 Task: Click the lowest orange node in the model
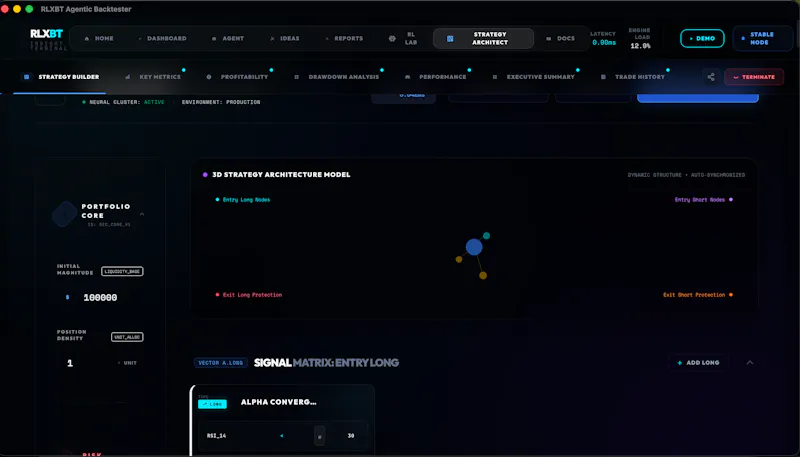[x=483, y=275]
